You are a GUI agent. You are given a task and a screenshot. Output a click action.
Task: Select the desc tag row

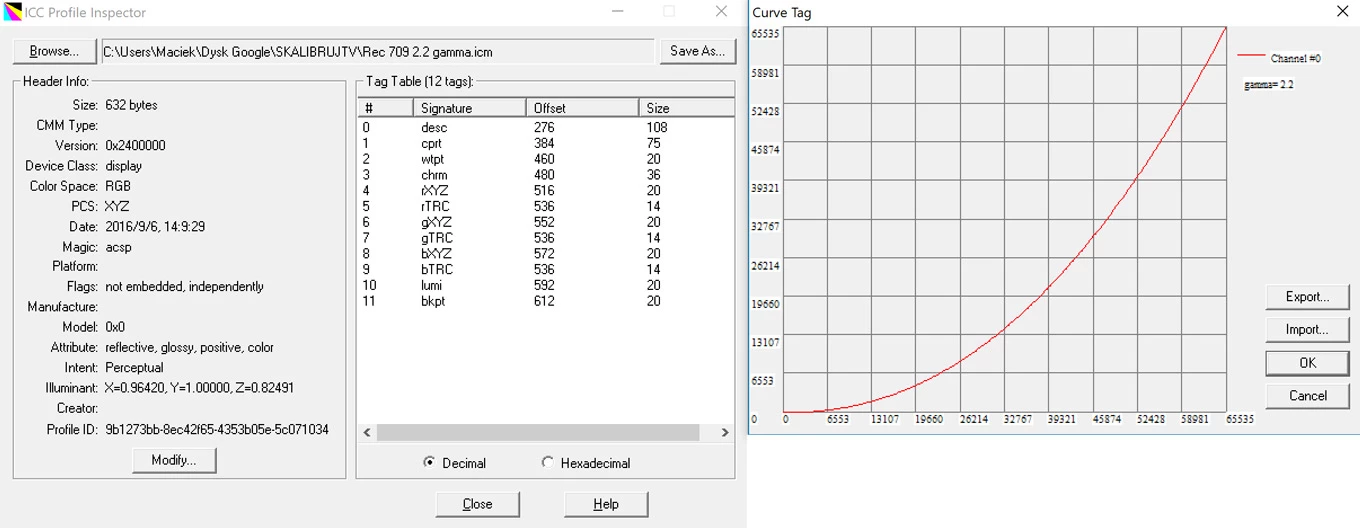click(545, 127)
